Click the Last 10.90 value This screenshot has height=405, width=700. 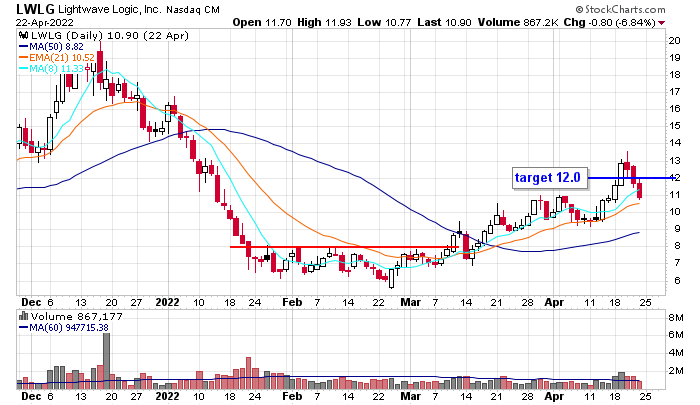point(444,22)
